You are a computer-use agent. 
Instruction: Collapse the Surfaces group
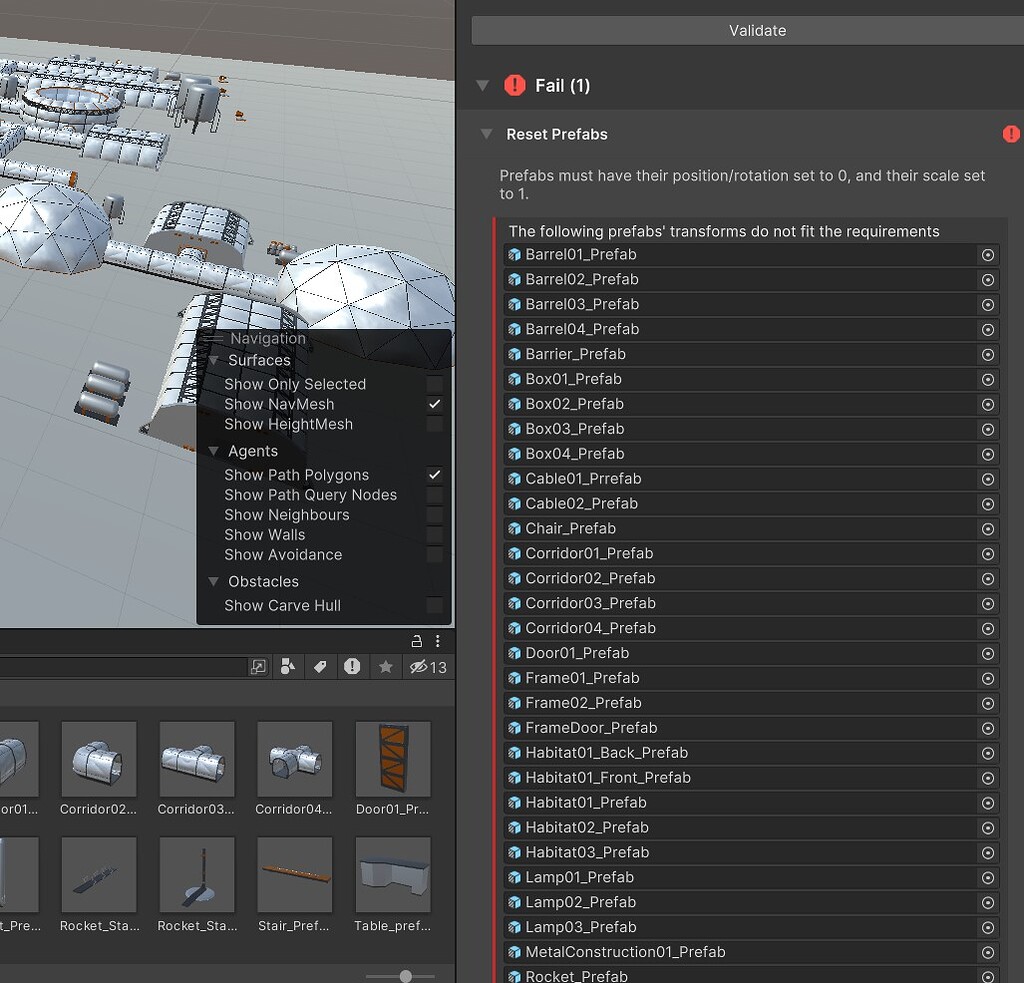click(213, 360)
